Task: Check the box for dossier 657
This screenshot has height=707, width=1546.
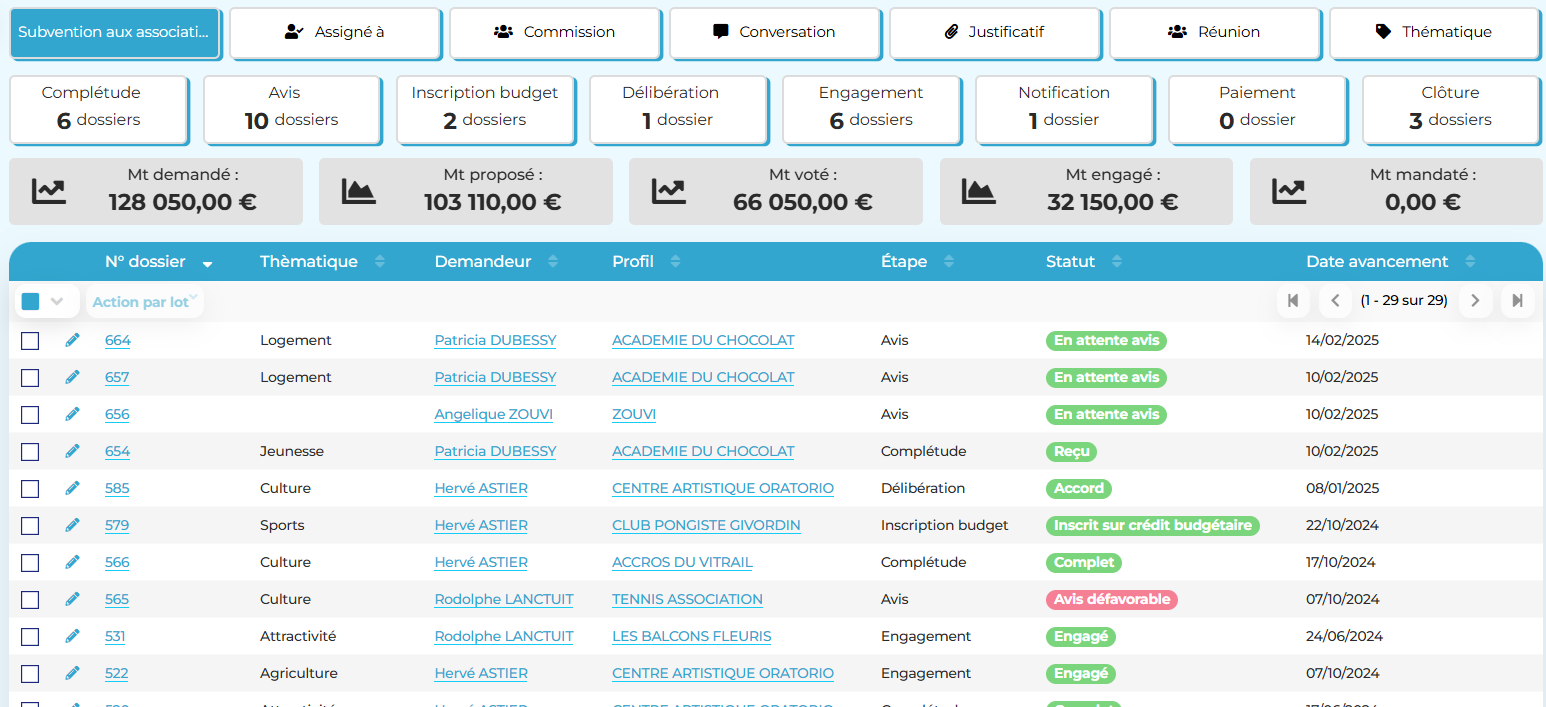Action: click(x=30, y=378)
